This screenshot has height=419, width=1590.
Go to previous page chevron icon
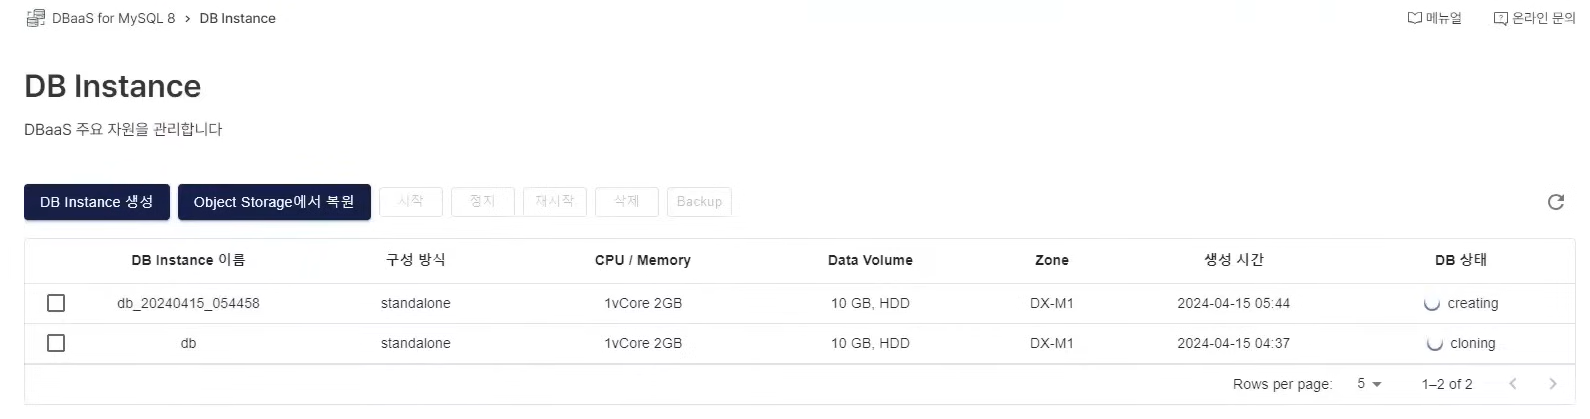click(x=1513, y=384)
